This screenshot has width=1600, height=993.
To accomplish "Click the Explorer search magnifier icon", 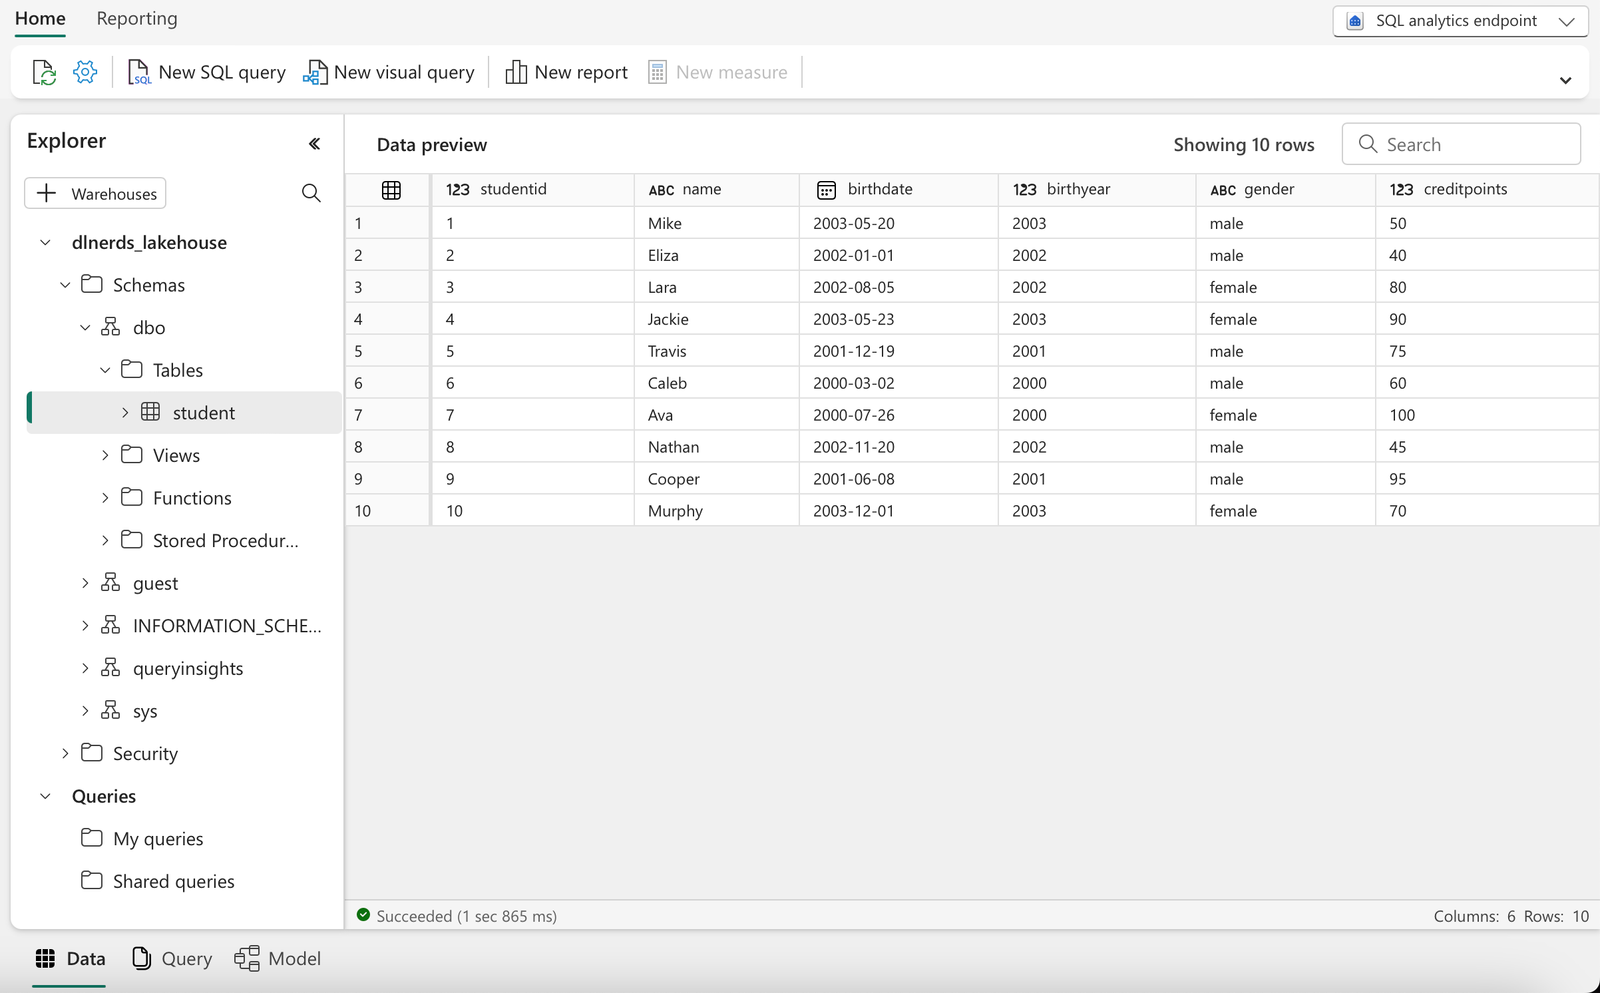I will (x=311, y=193).
